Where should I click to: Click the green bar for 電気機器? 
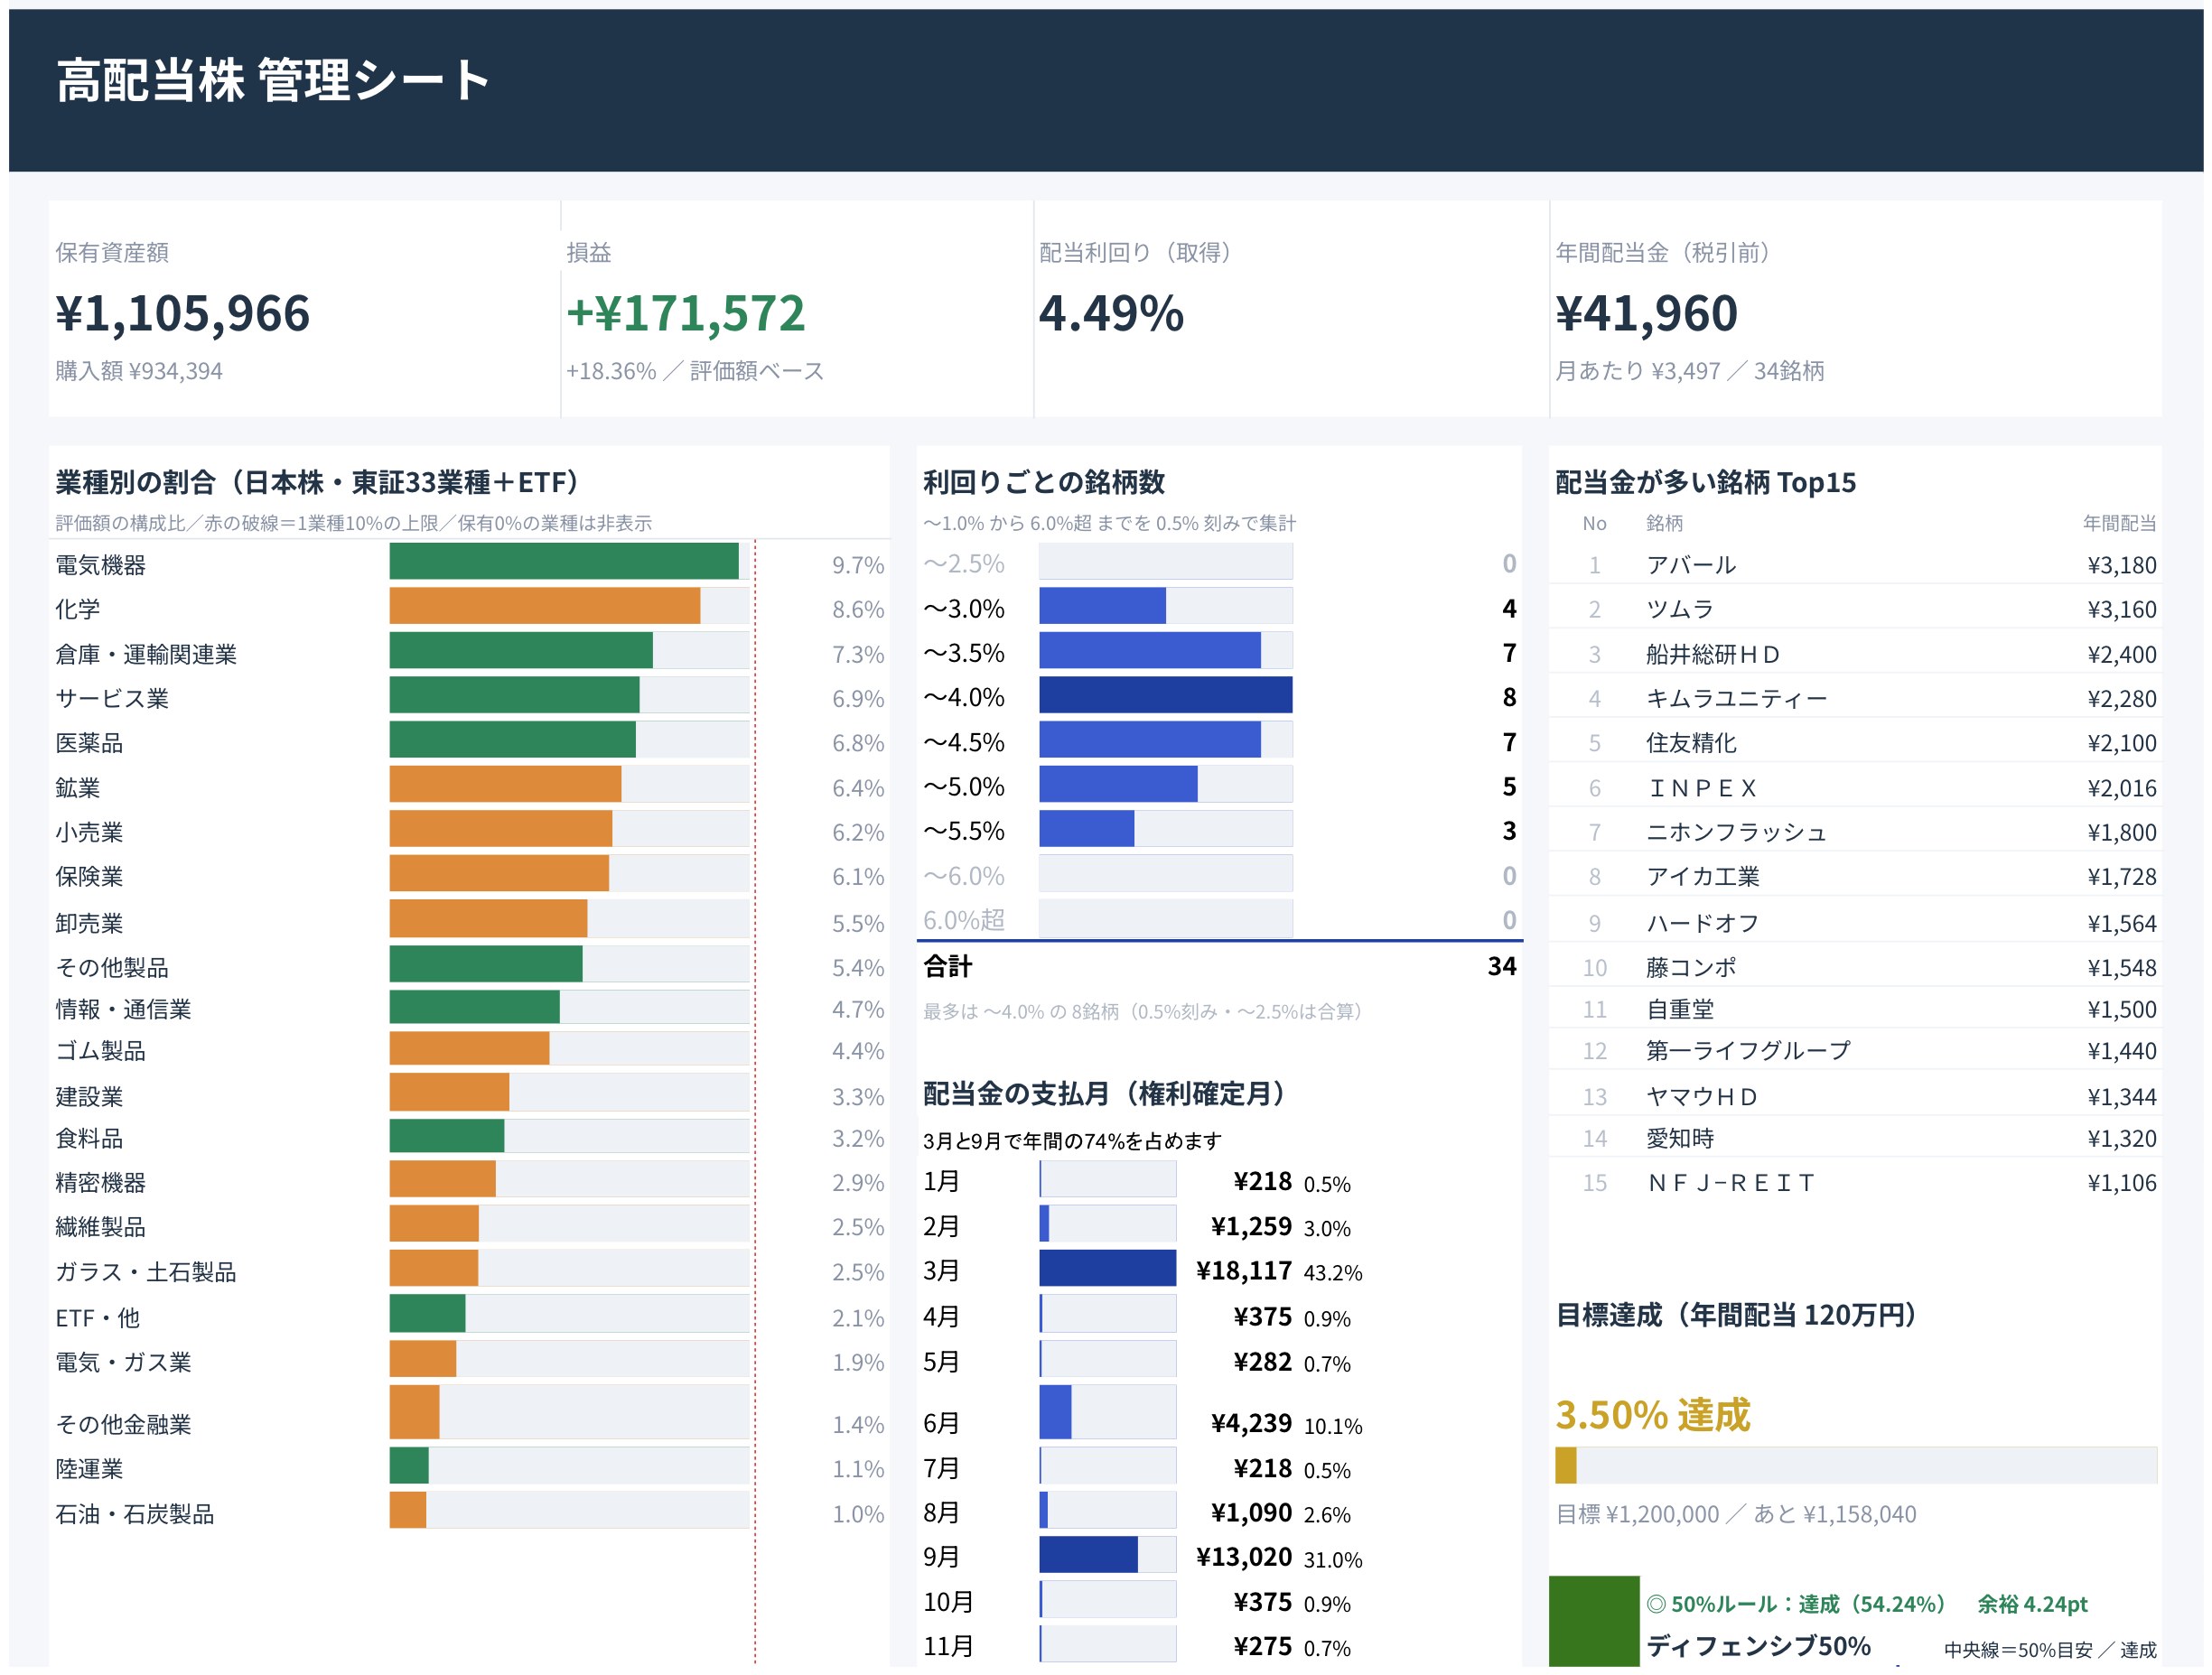click(x=564, y=561)
